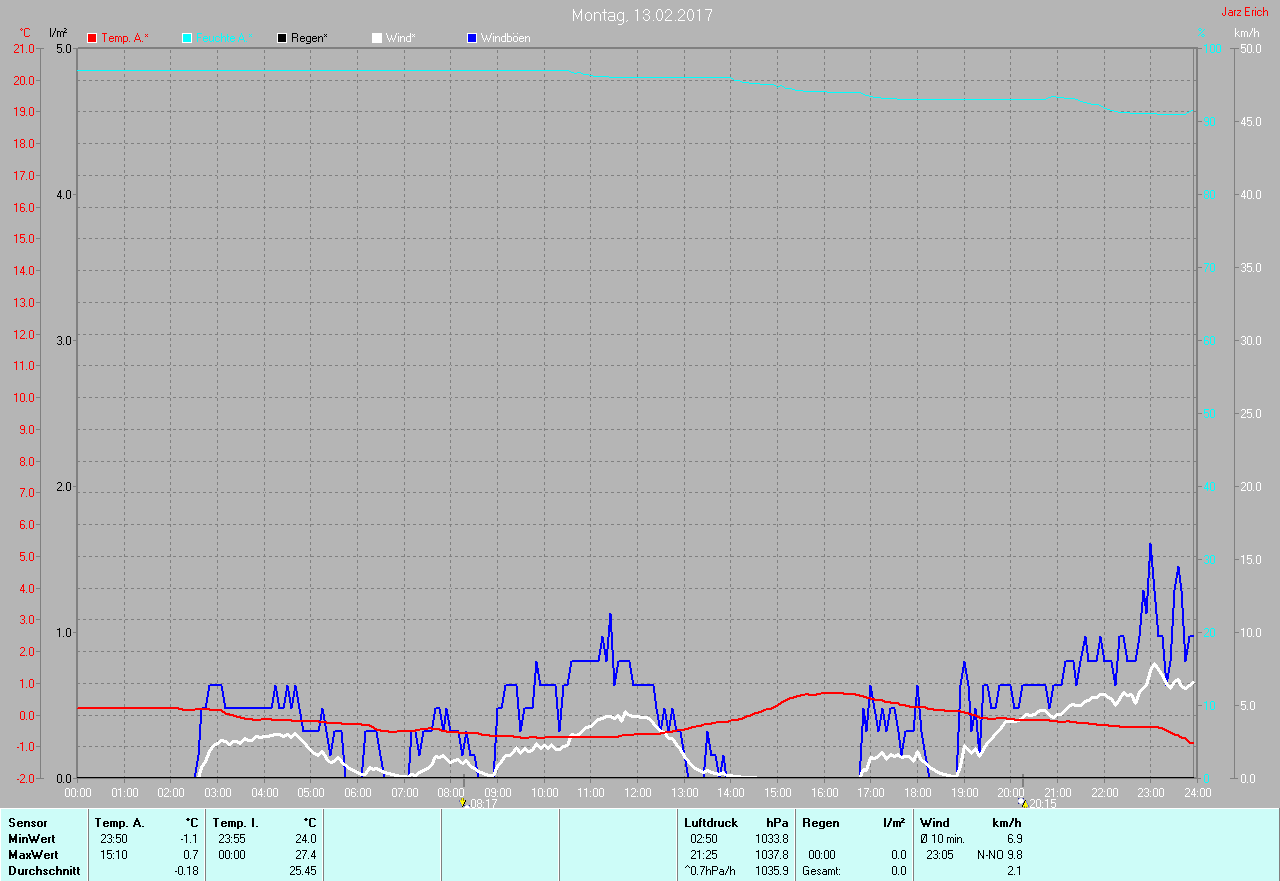Viewport: 1280px width, 881px height.
Task: Select the "Wind*" legend label
Action: click(401, 38)
